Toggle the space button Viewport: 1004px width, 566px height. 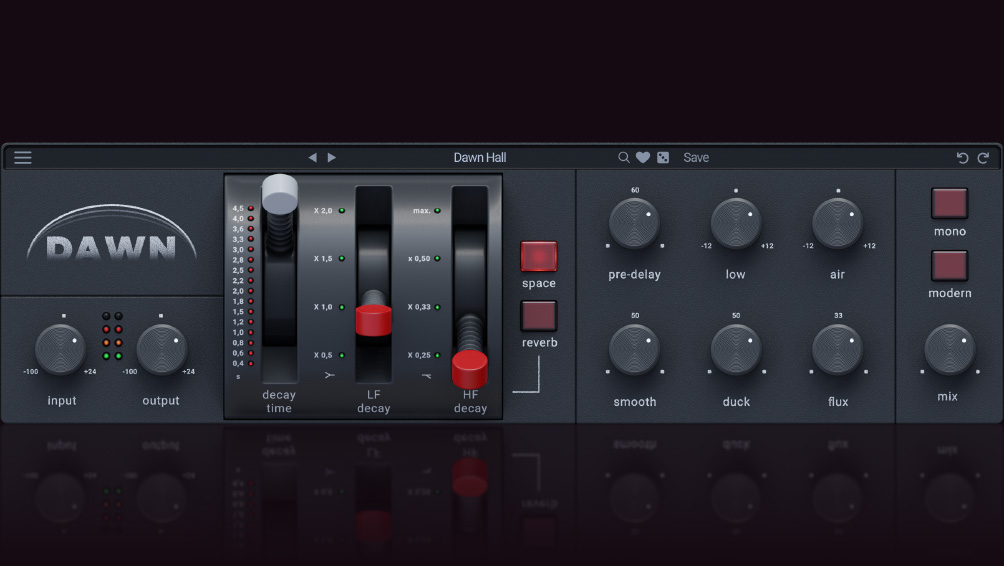point(538,256)
